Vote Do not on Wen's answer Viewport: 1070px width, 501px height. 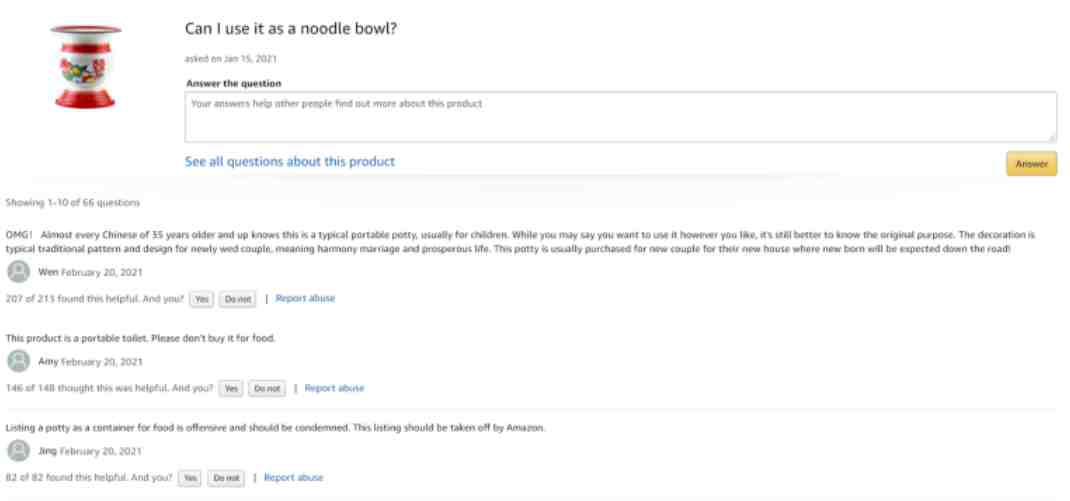[x=237, y=299]
